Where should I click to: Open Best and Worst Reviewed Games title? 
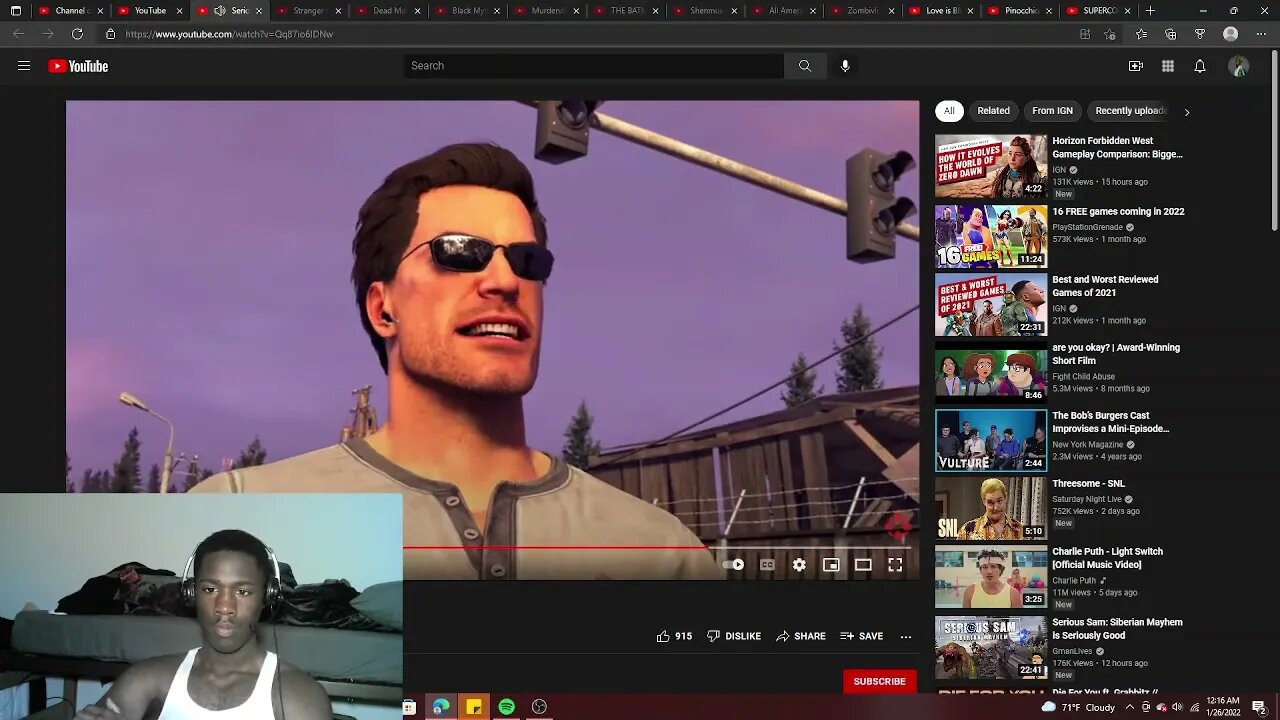(1105, 286)
